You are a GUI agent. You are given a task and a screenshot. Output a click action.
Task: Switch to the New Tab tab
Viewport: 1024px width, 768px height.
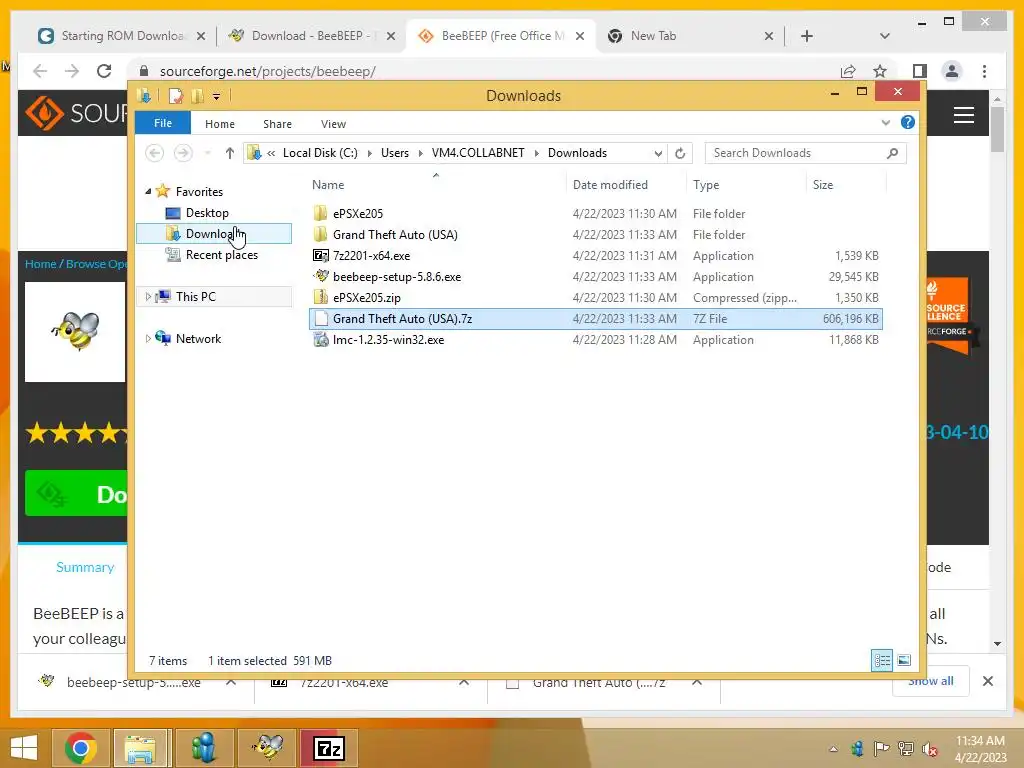690,36
